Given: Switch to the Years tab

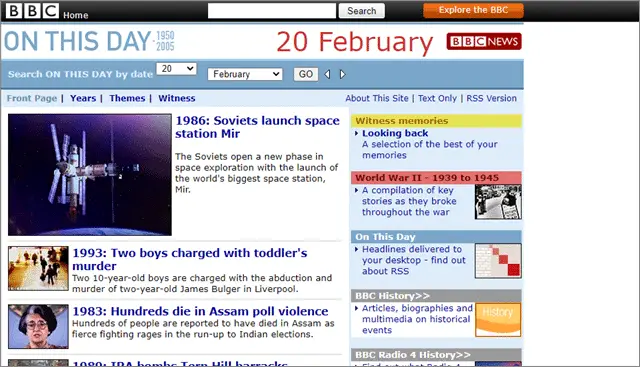Looking at the screenshot, I should click(x=83, y=98).
